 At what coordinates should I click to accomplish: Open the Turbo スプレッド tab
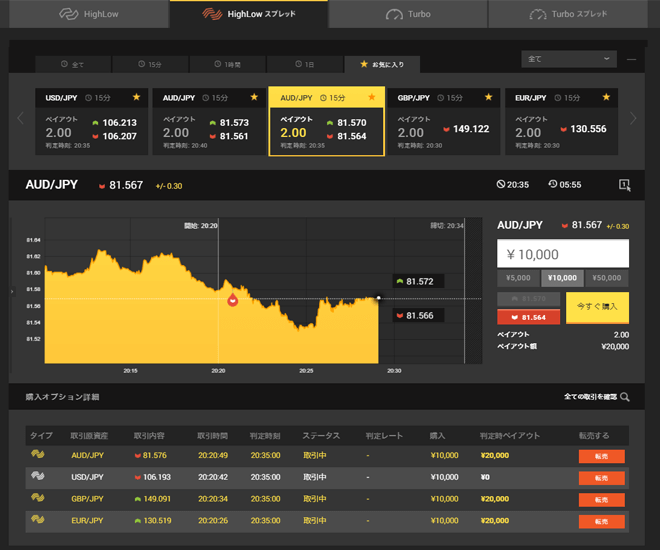[568, 14]
